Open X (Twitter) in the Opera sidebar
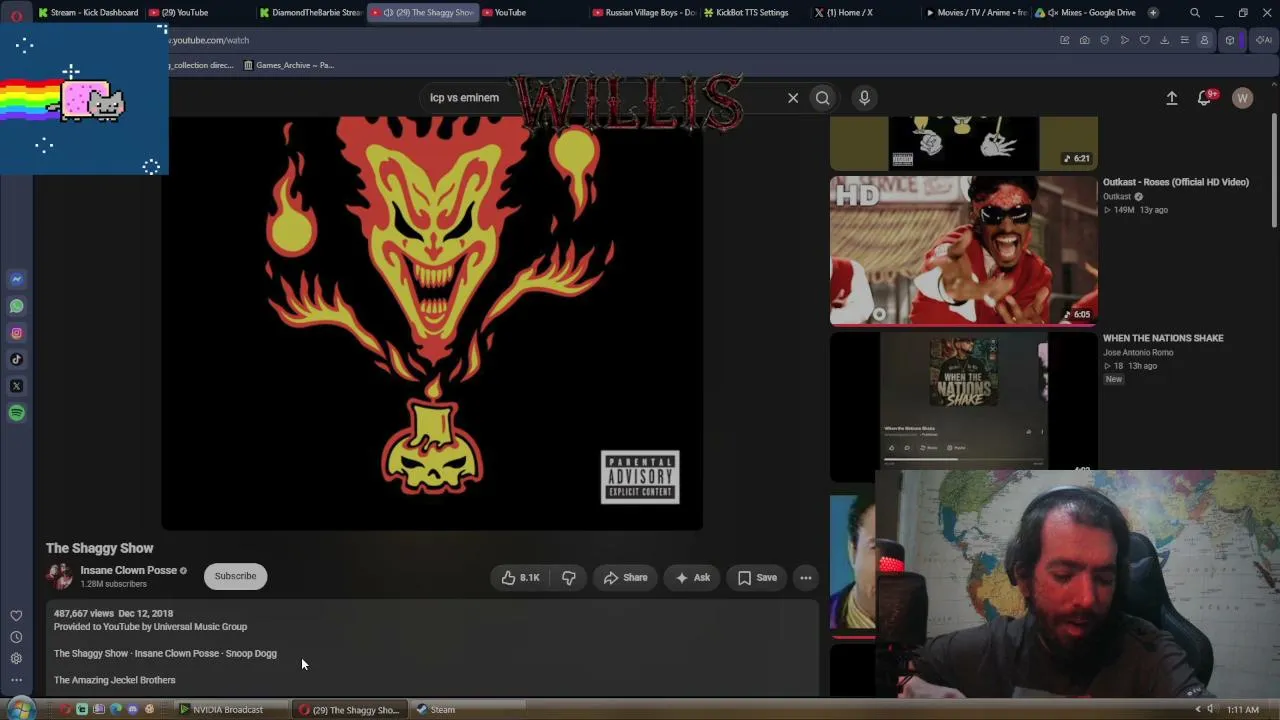This screenshot has width=1280, height=720. pos(16,386)
